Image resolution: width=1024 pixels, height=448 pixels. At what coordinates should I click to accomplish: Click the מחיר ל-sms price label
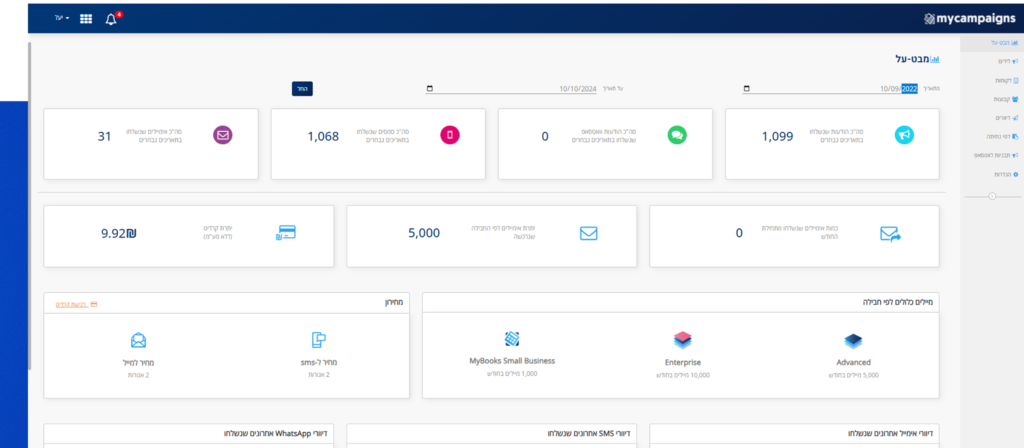point(321,362)
